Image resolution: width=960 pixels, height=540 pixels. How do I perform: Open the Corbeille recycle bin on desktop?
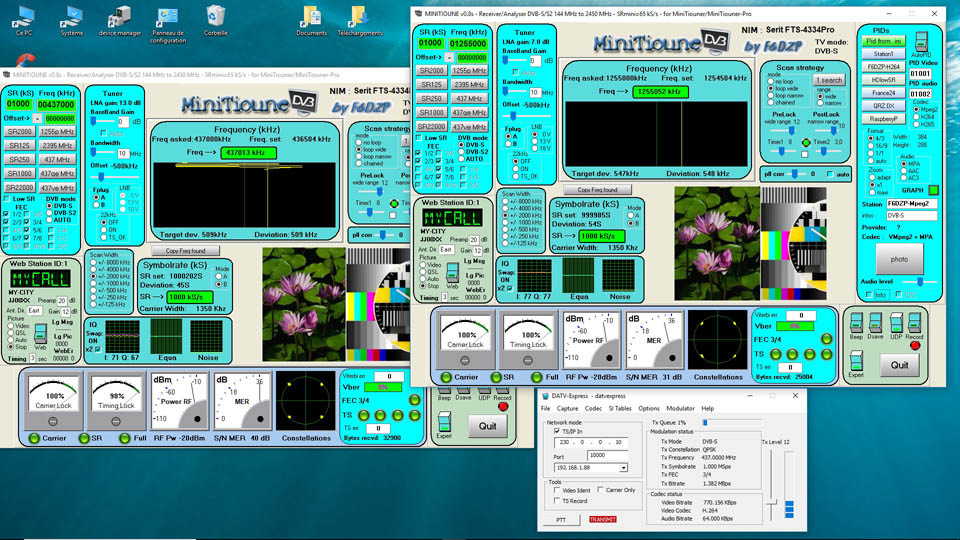pyautogui.click(x=216, y=16)
